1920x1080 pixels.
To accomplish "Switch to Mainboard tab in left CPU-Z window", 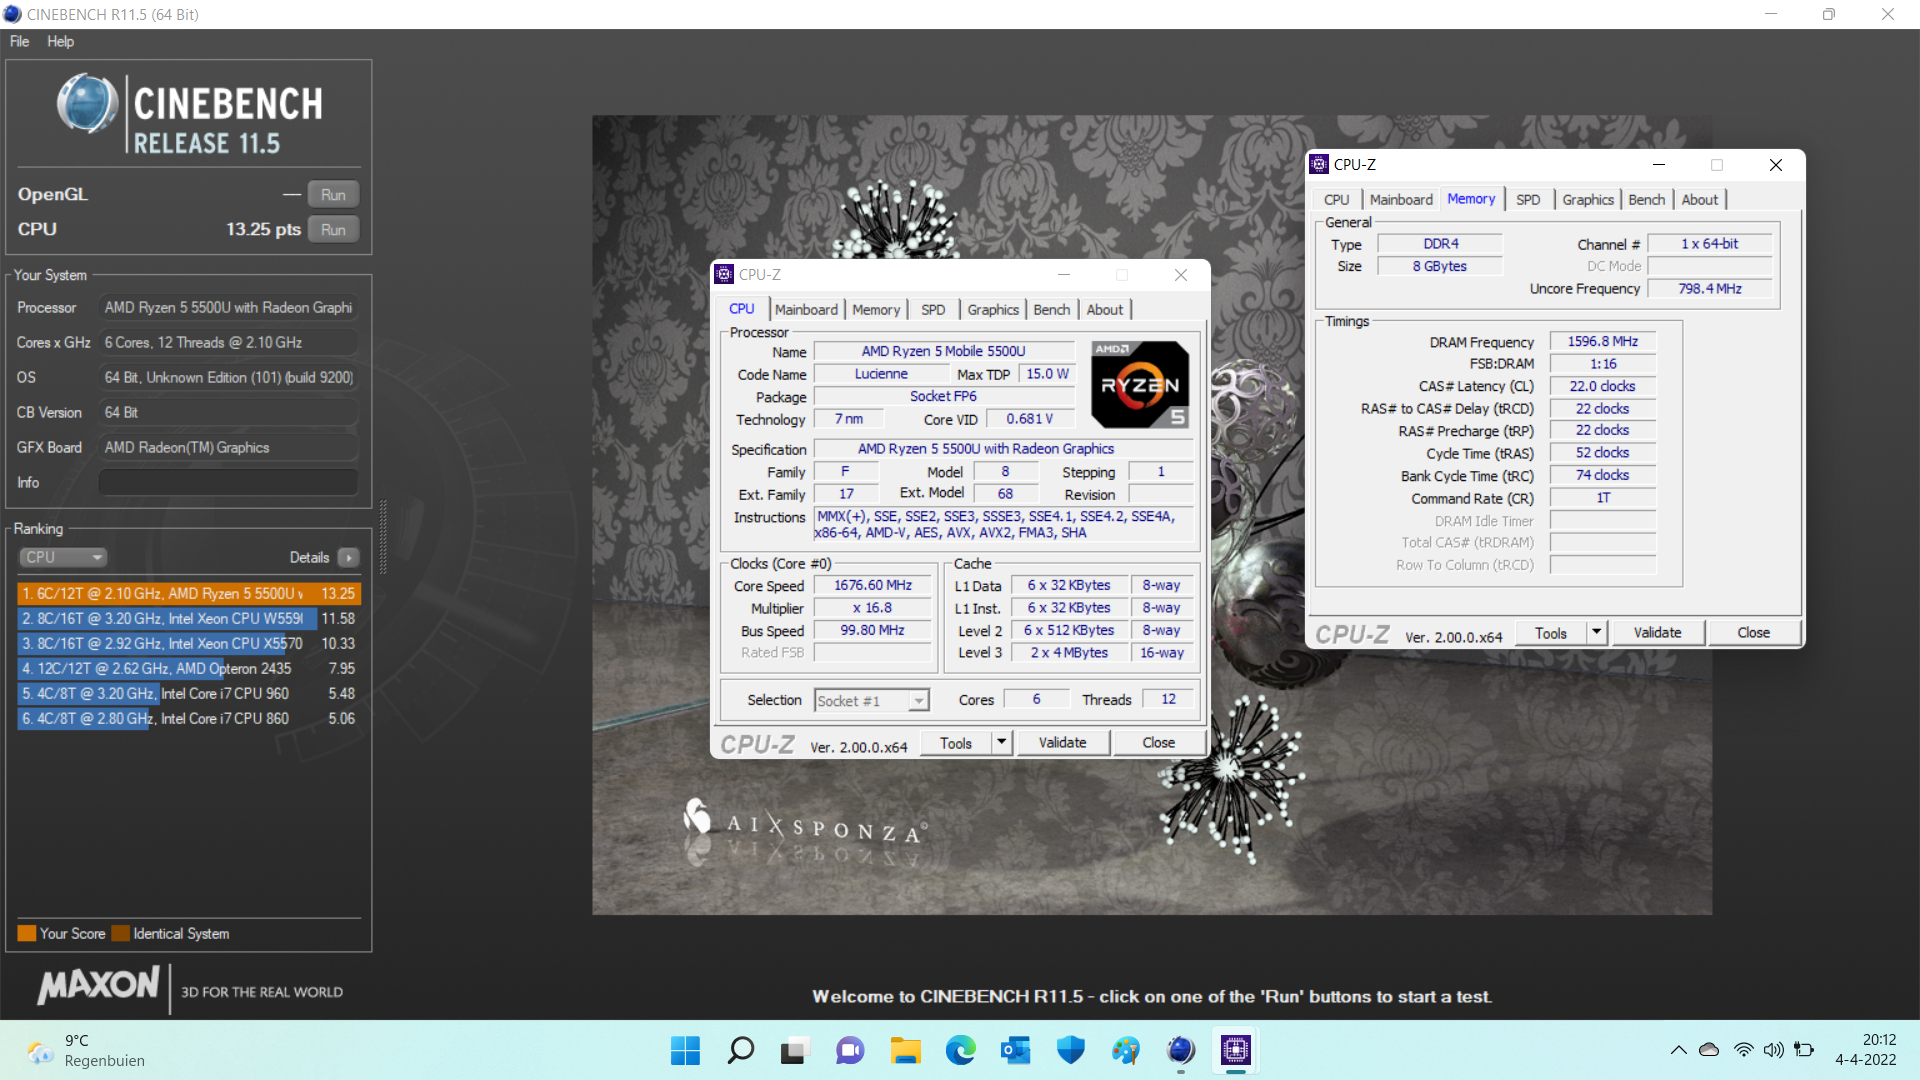I will coord(806,310).
